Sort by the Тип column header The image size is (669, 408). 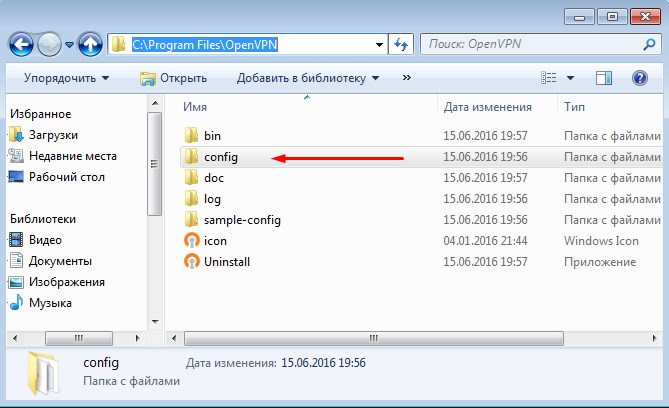click(x=574, y=107)
